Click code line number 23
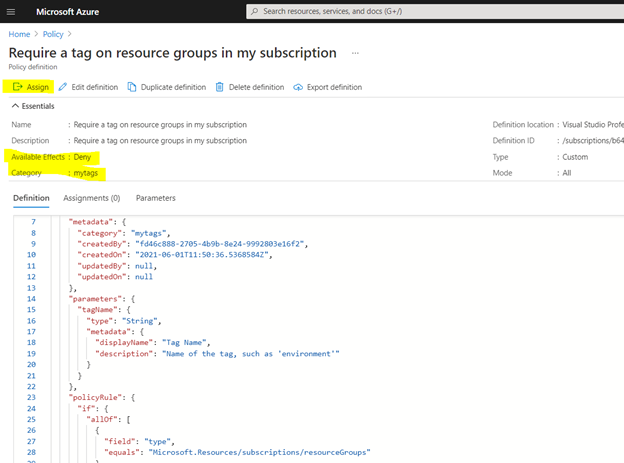624x463 pixels. [x=31, y=397]
